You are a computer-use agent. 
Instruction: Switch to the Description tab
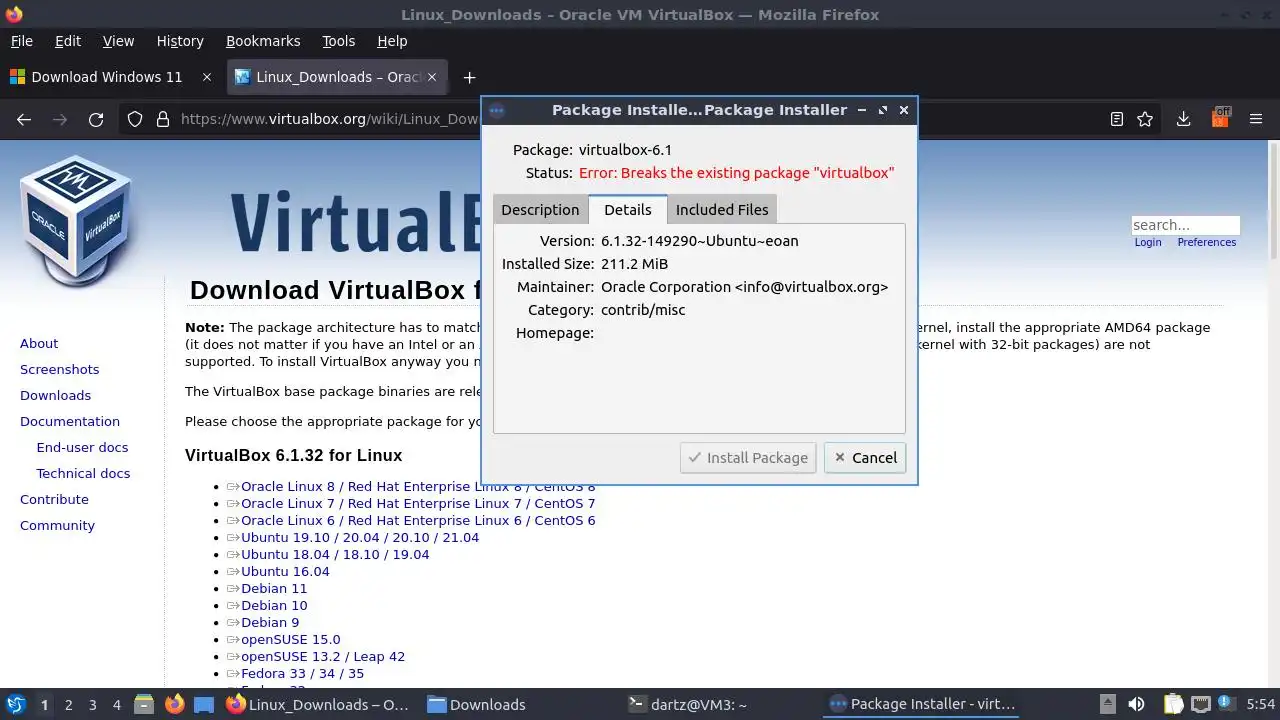[540, 209]
